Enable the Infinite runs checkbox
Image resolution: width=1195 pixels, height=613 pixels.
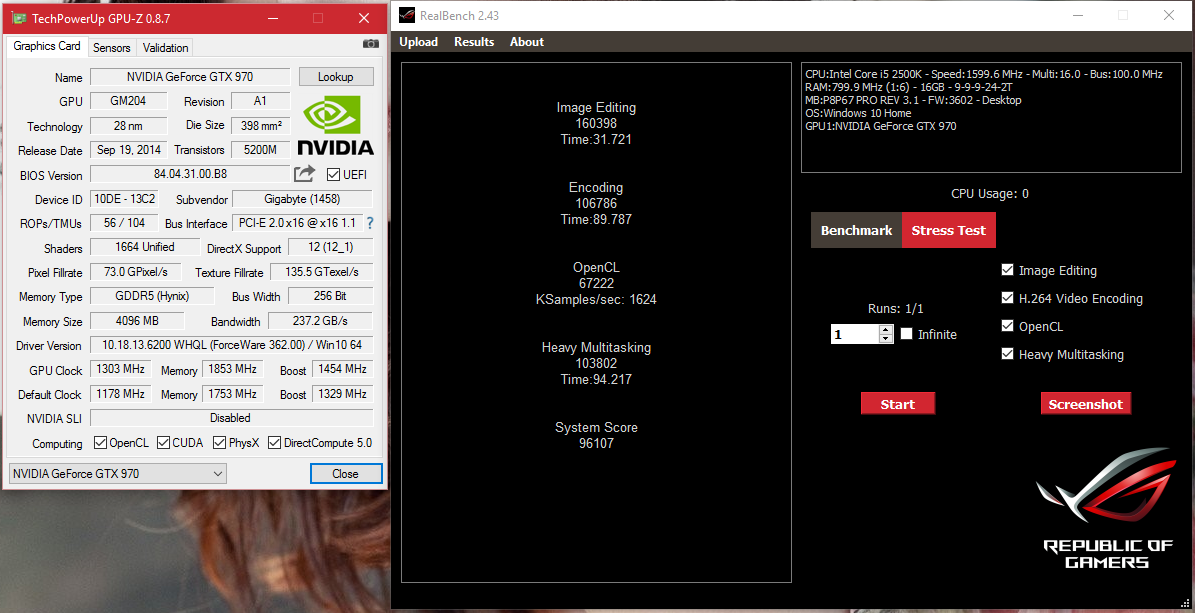point(906,334)
